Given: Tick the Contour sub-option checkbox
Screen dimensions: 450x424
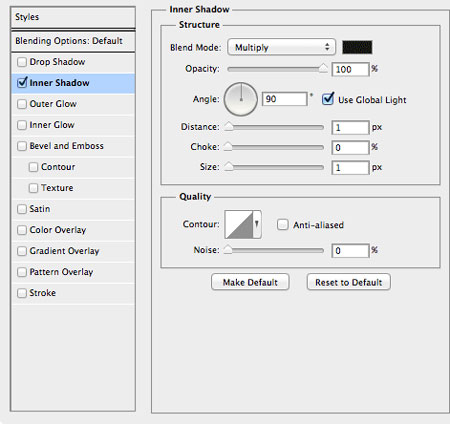Looking at the screenshot, I should (33, 167).
